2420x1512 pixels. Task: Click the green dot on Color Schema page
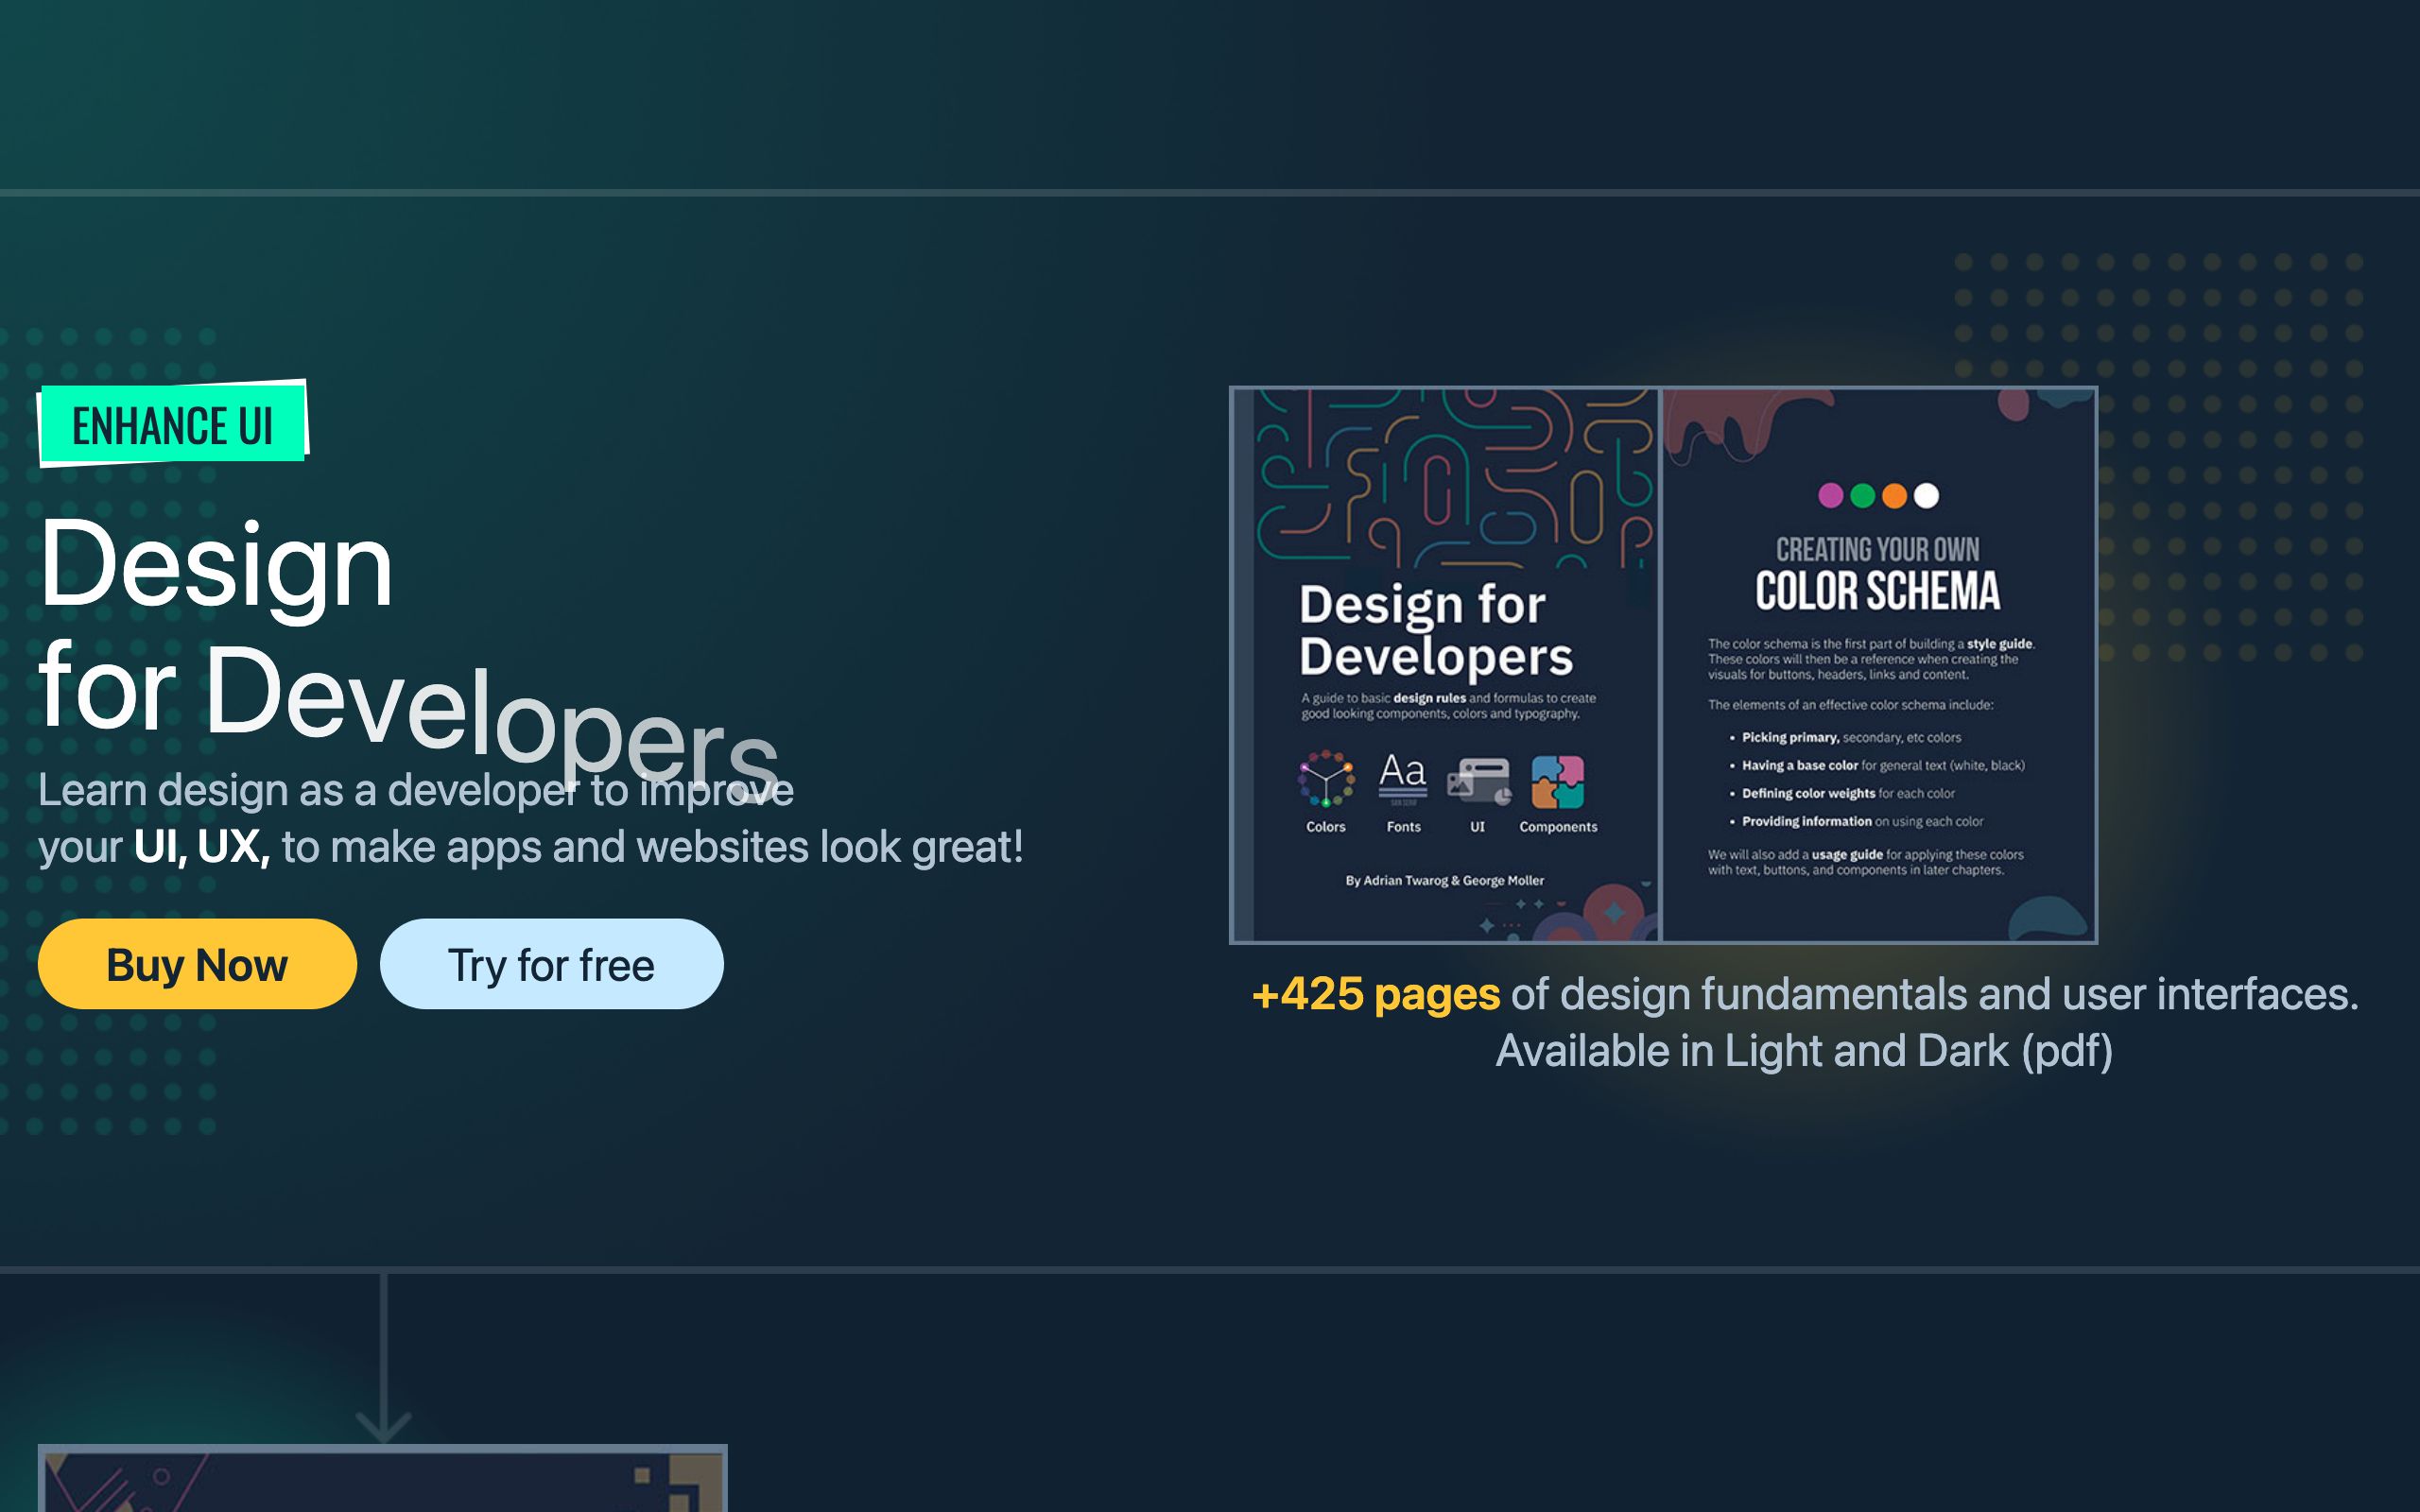pyautogui.click(x=1862, y=495)
